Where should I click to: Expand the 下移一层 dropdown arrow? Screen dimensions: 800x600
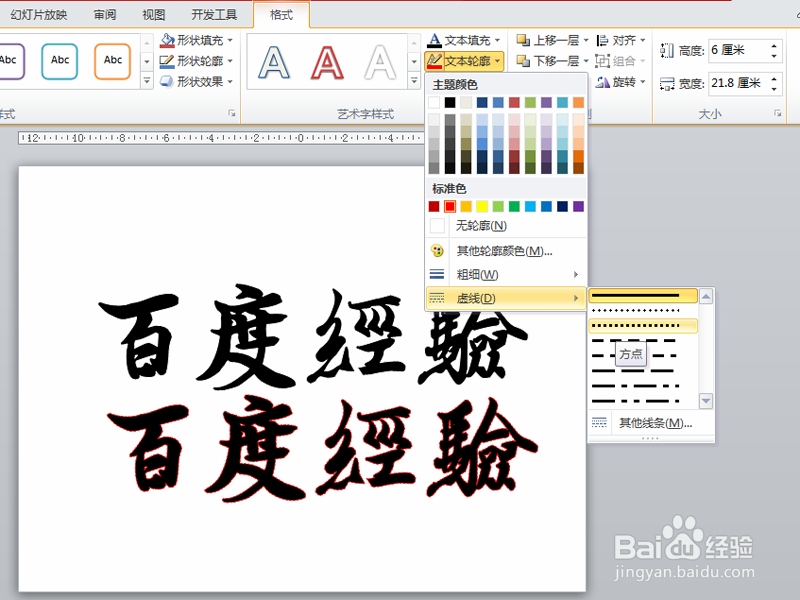pyautogui.click(x=586, y=61)
